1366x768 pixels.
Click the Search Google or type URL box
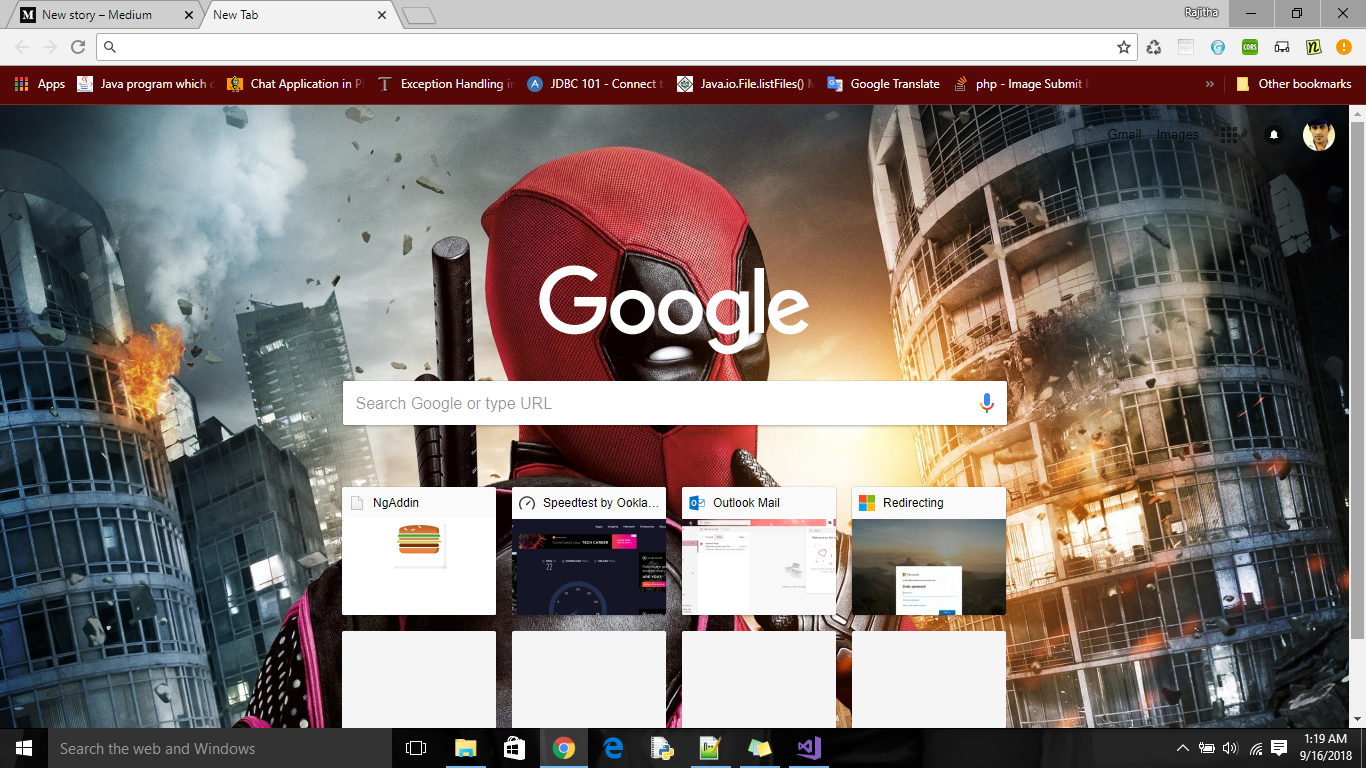point(675,403)
